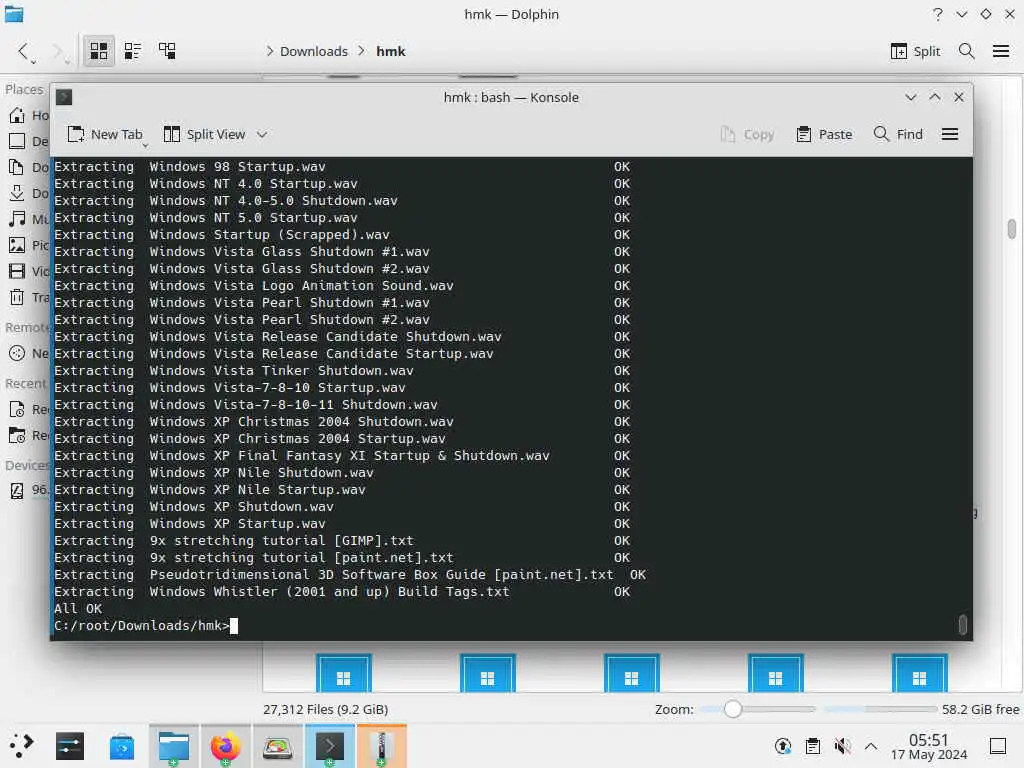Click the command prompt line in terminal
This screenshot has width=1024, height=768.
point(146,625)
